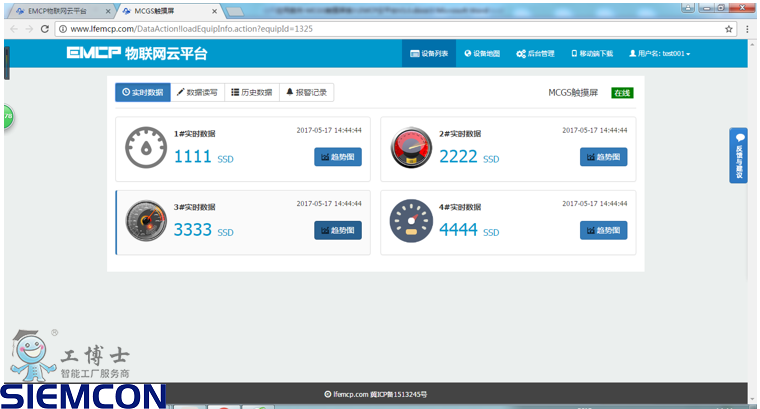
Task: Click the browser back arrow
Action: (x=14, y=29)
